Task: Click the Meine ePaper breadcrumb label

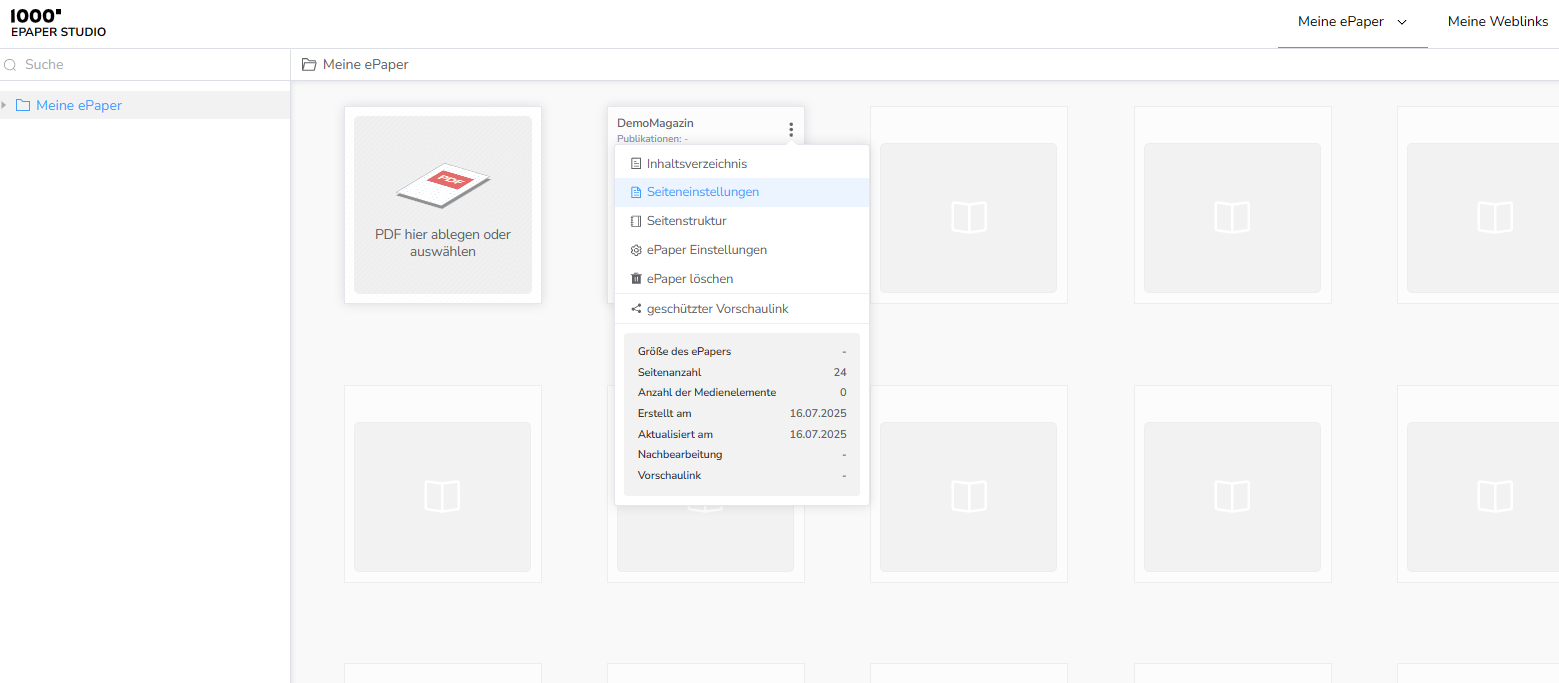Action: coord(365,65)
